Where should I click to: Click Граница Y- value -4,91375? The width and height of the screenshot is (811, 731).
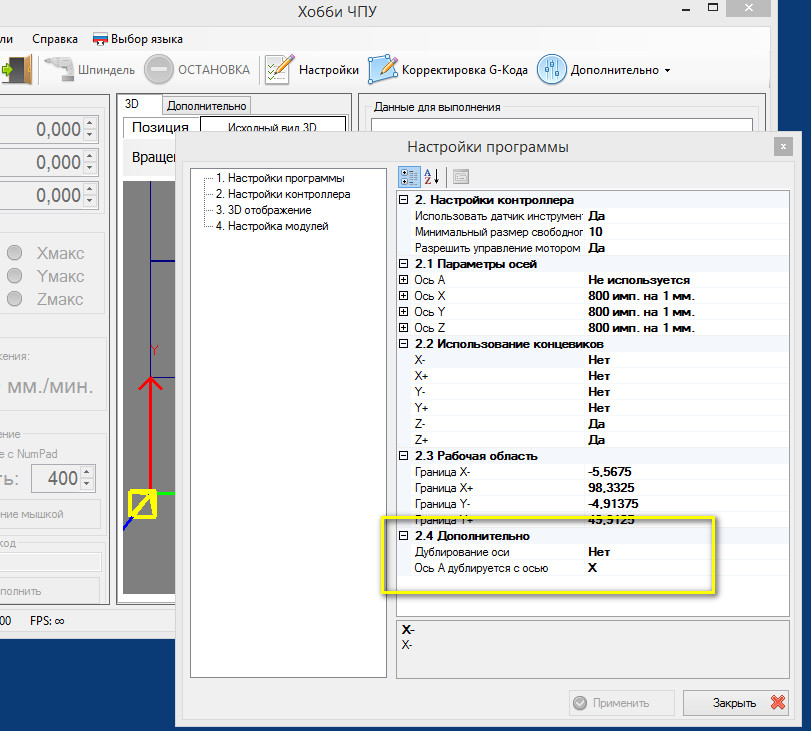(x=687, y=504)
